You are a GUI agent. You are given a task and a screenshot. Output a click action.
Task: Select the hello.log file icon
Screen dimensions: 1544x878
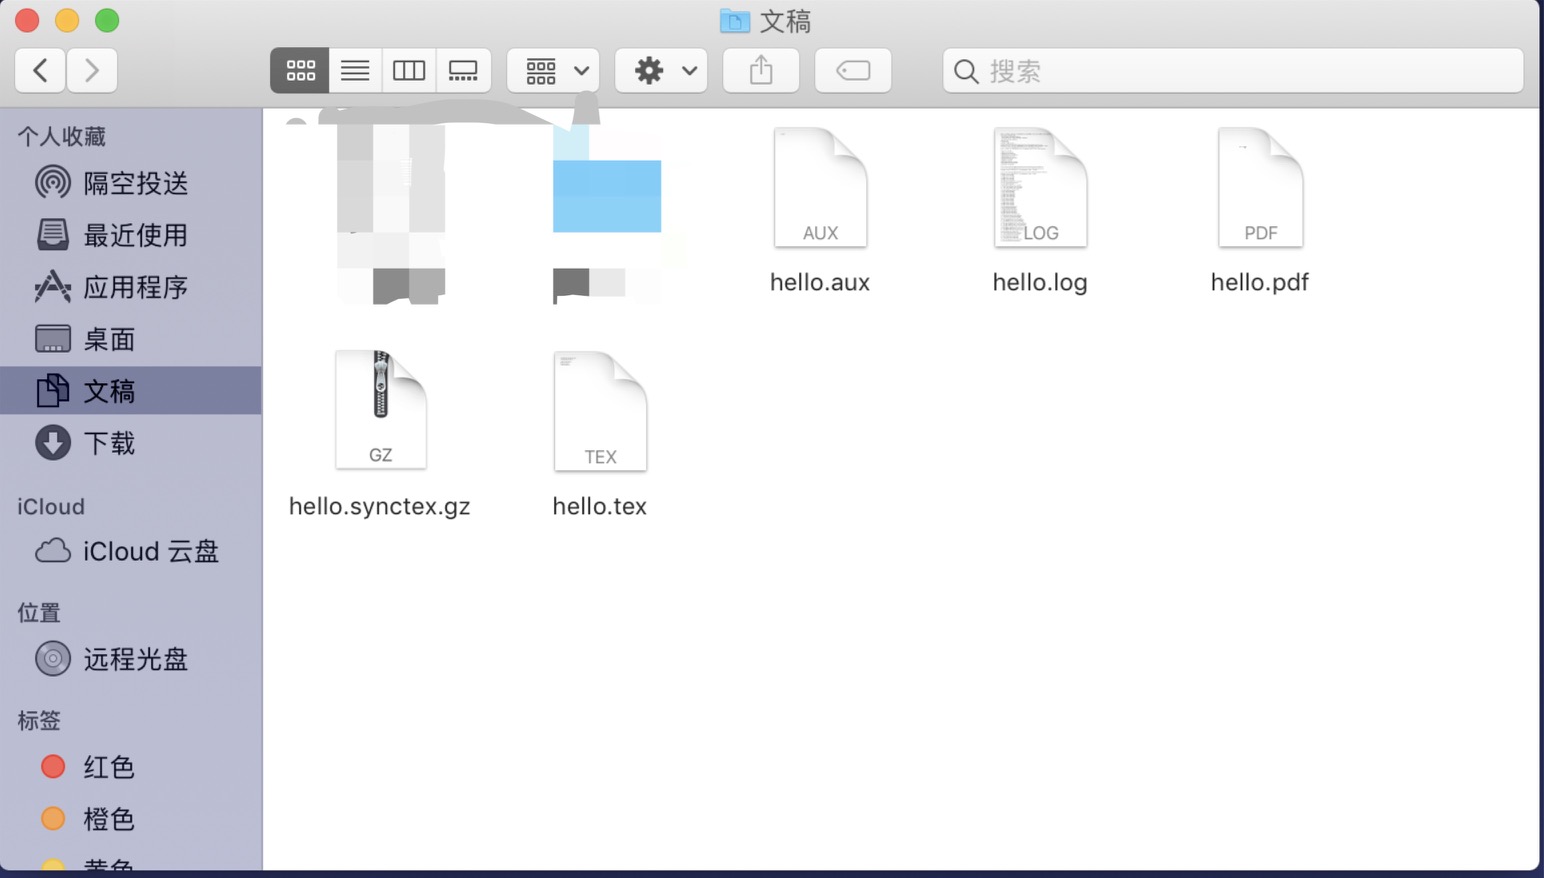coord(1039,188)
